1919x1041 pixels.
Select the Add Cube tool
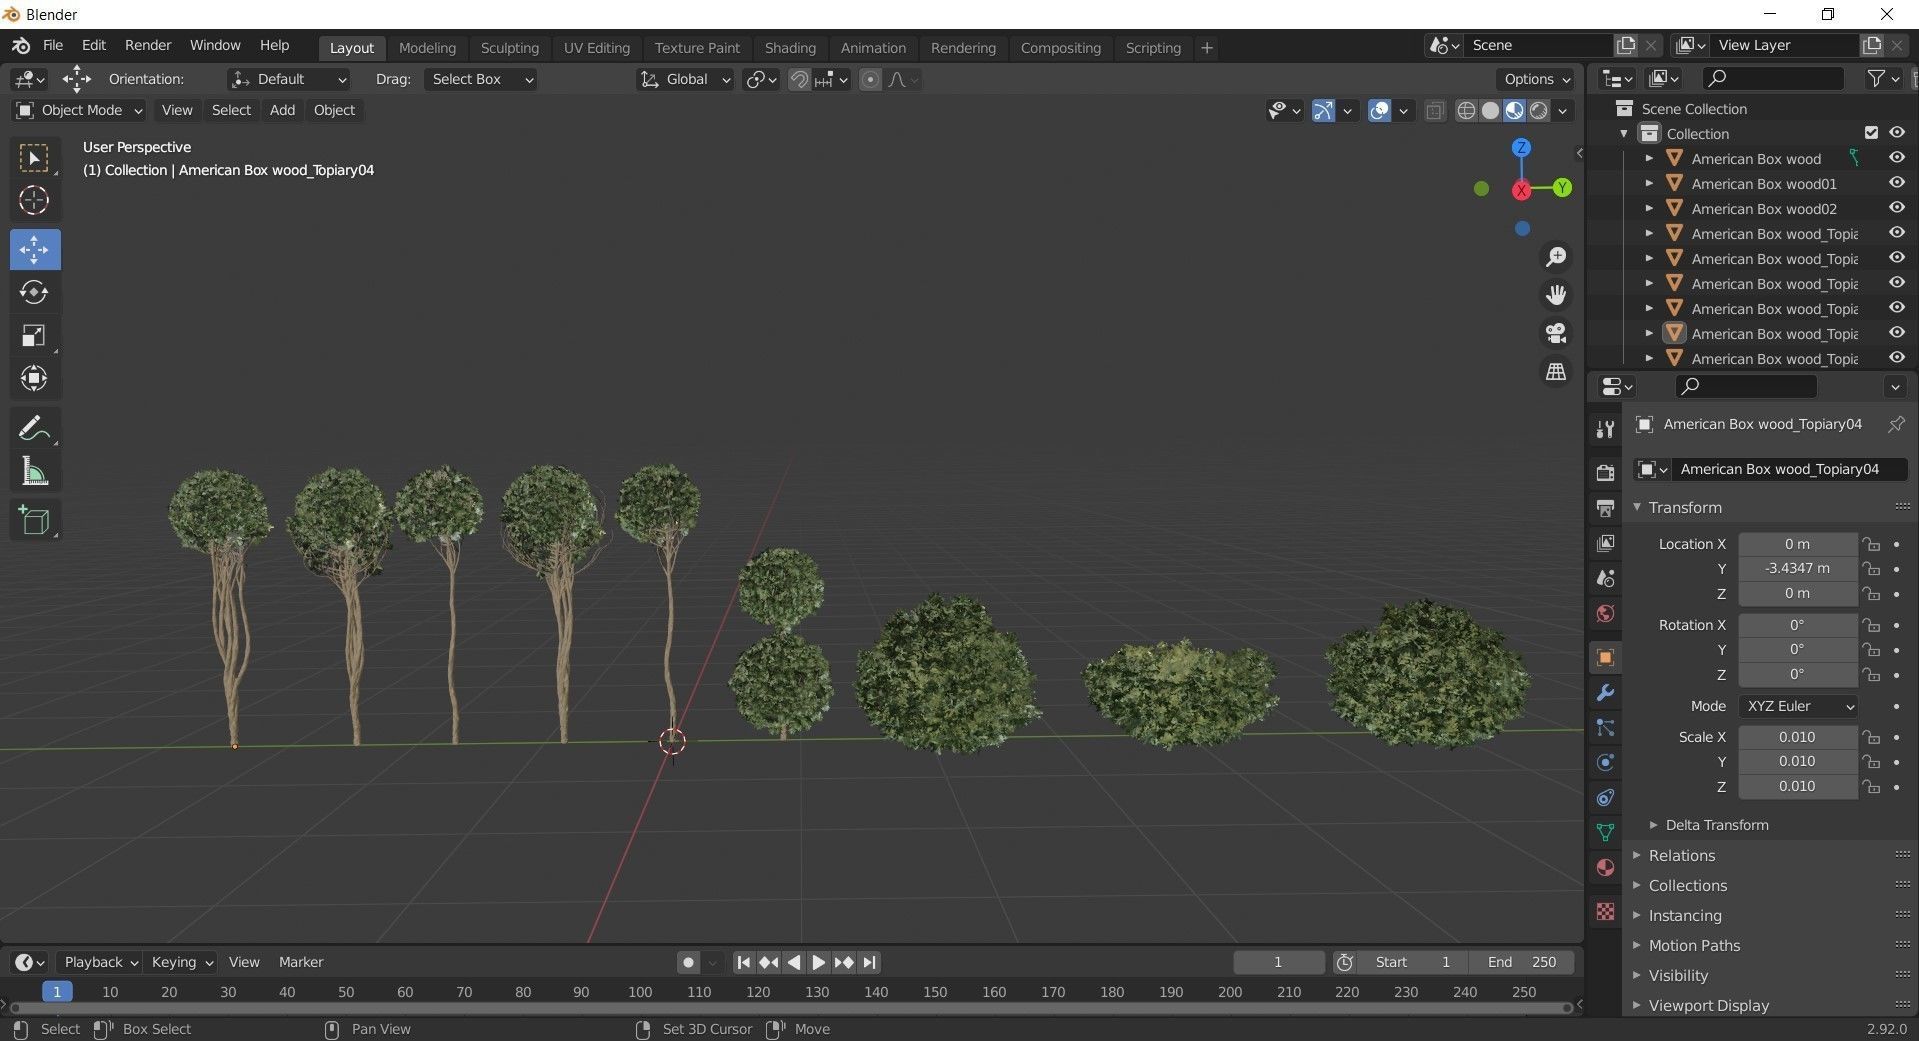[35, 520]
